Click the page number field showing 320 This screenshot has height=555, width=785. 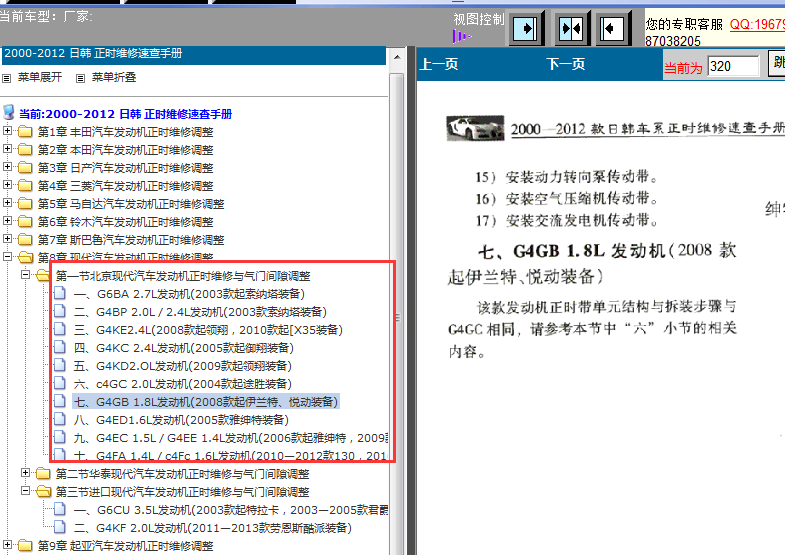point(733,66)
